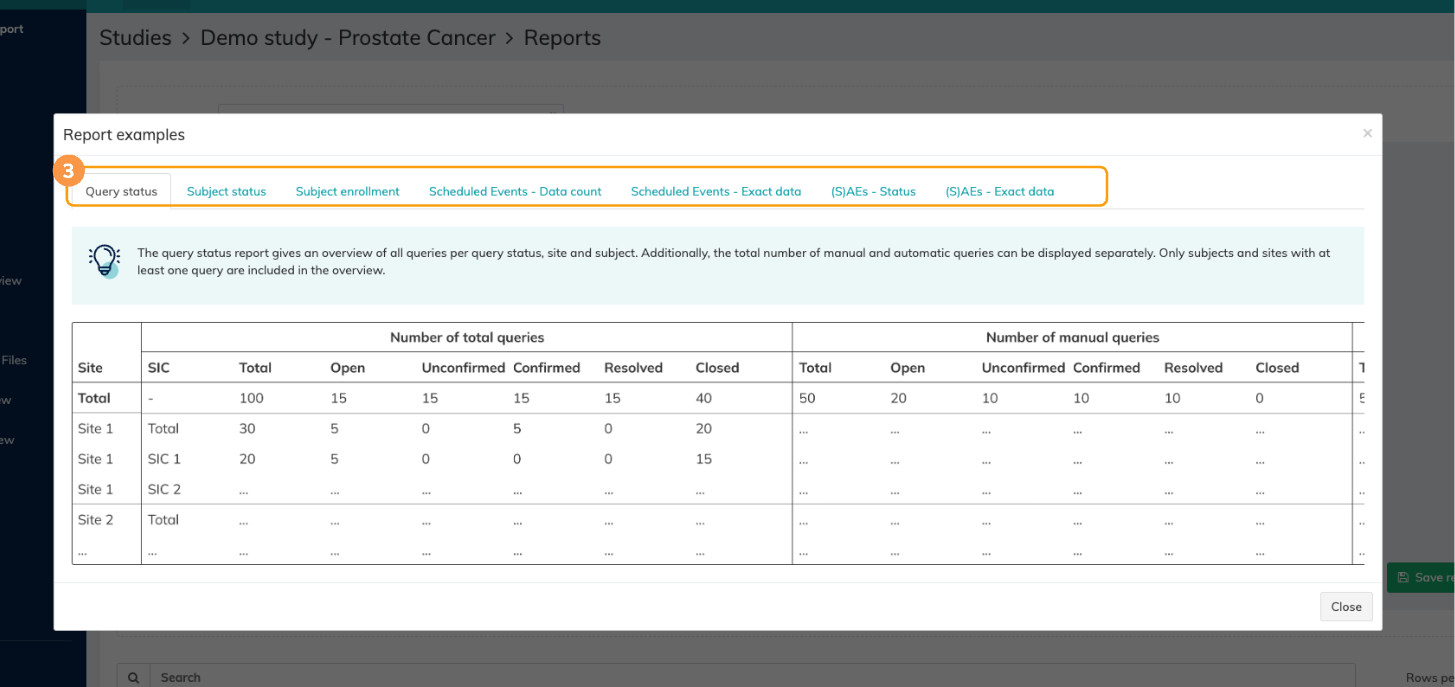Focus the Search input field
The width and height of the screenshot is (1455, 687).
pos(700,677)
